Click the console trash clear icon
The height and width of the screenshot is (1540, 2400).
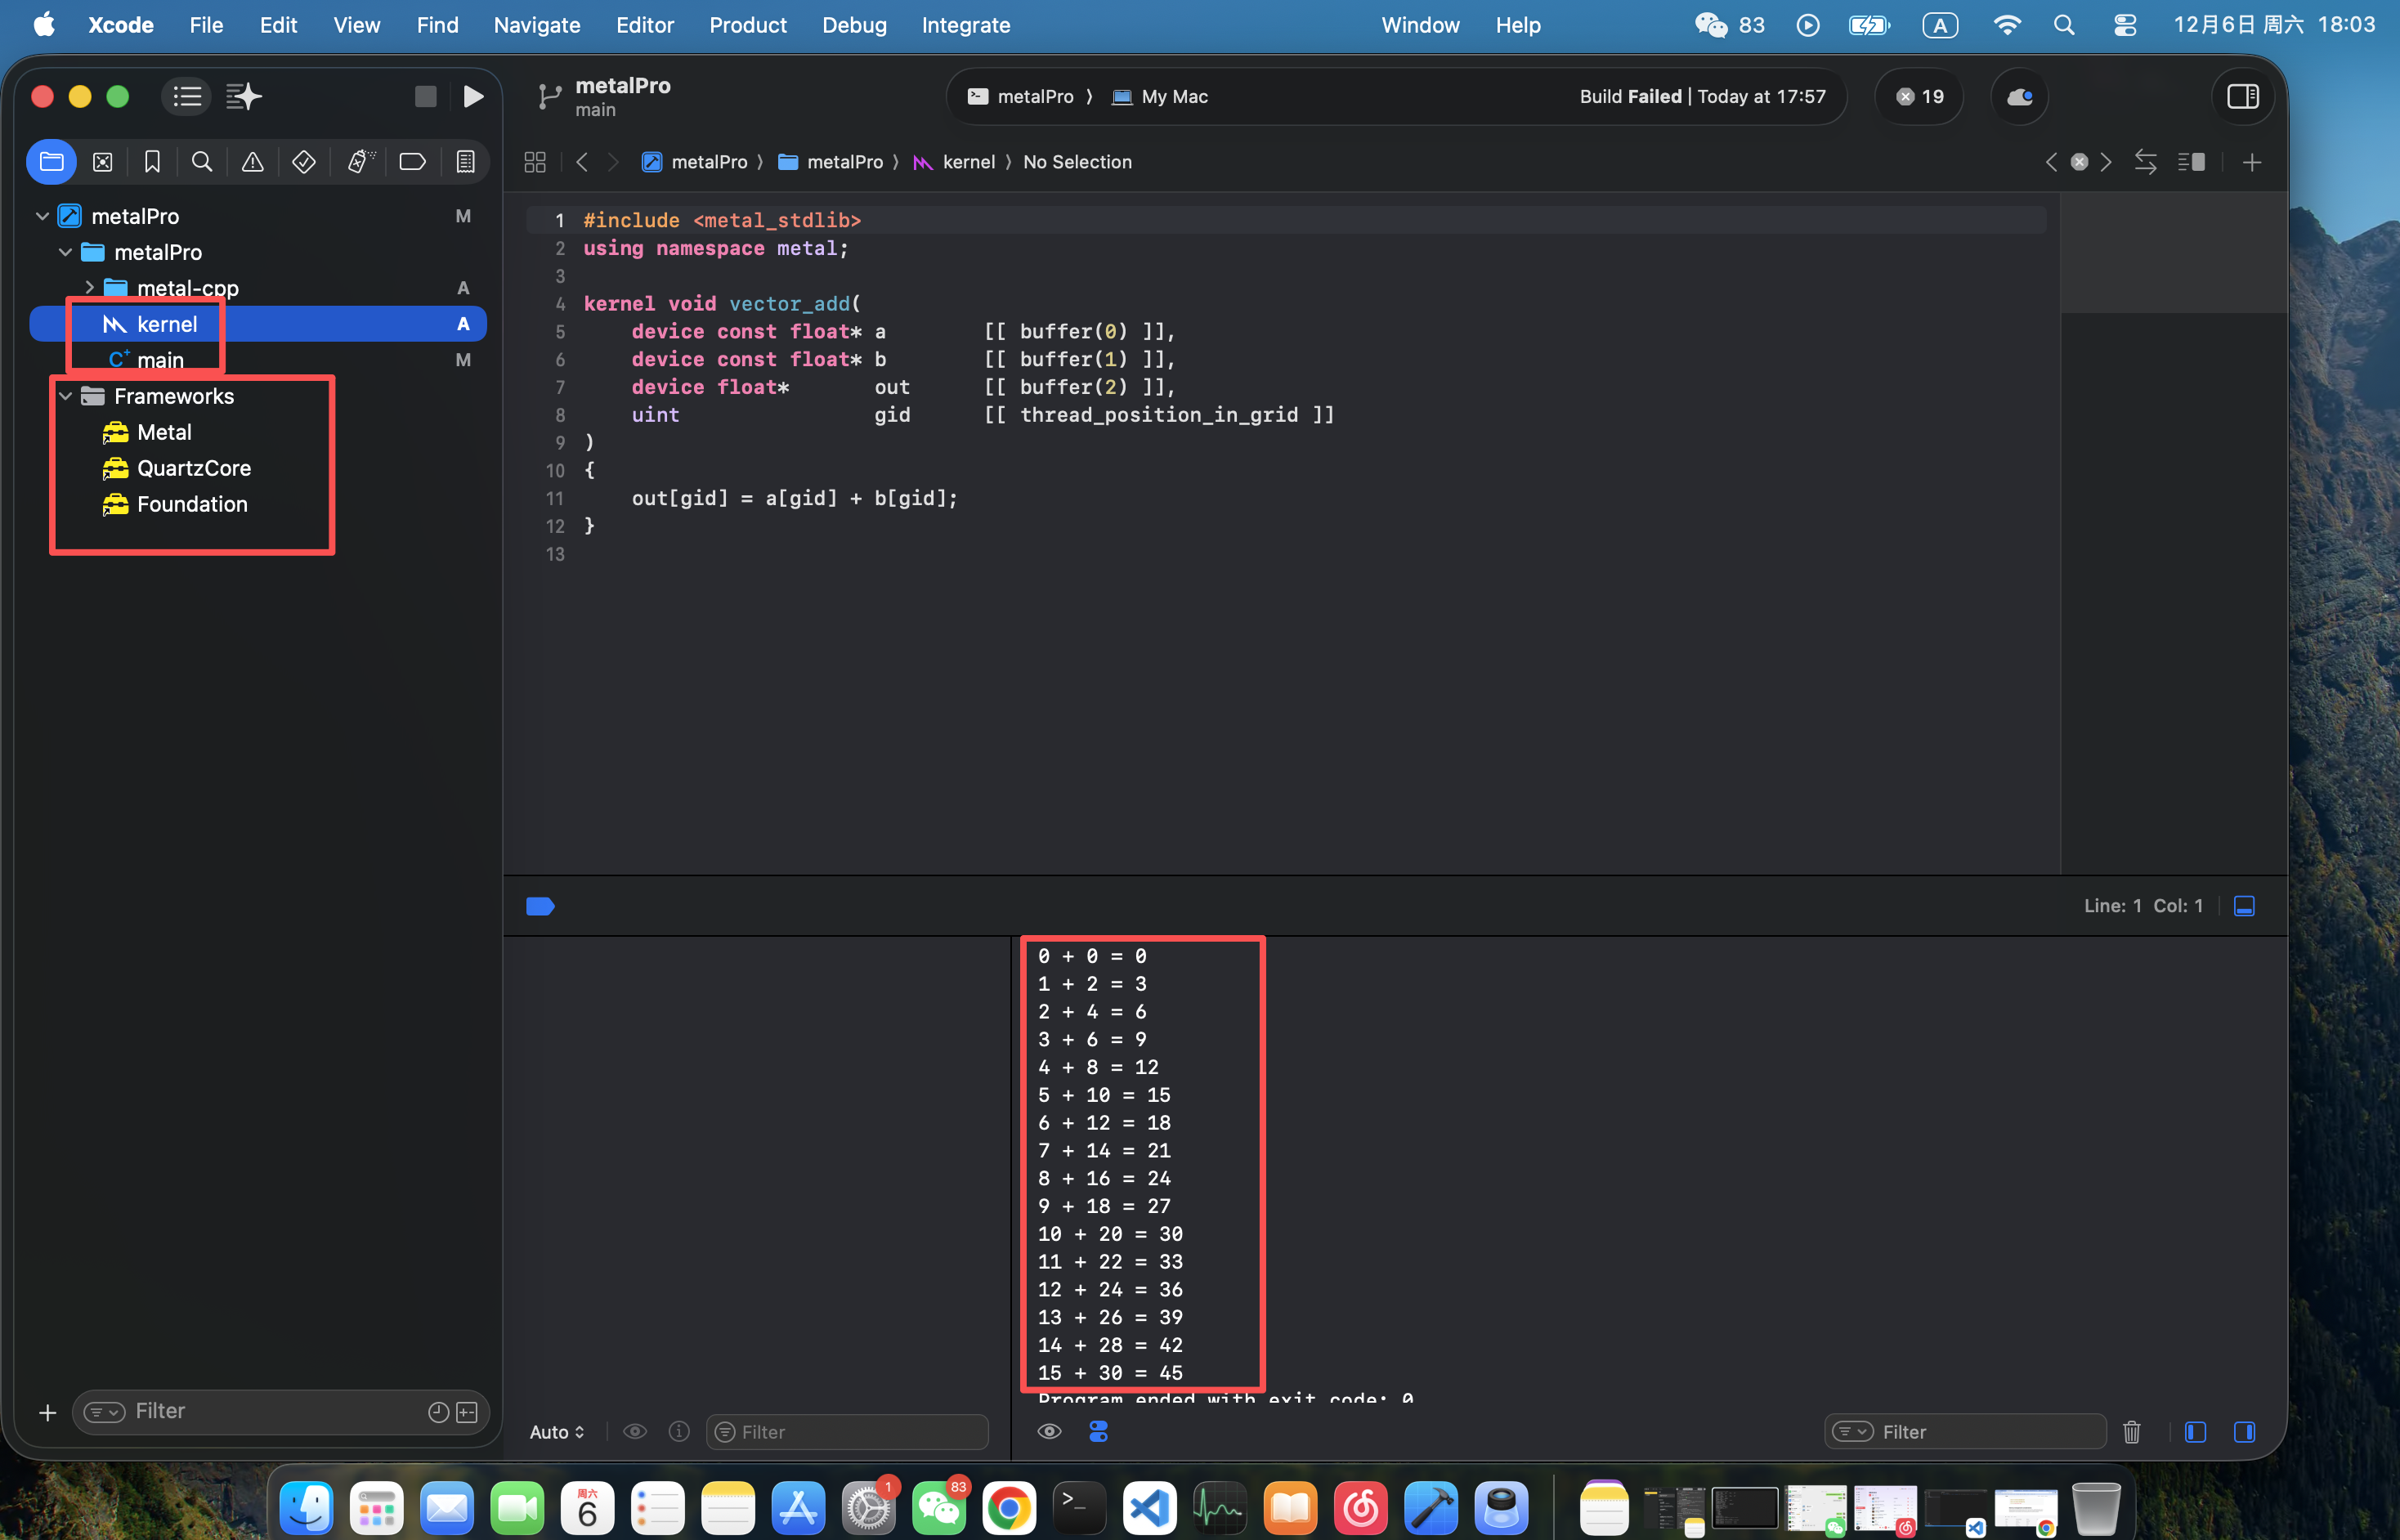click(x=2131, y=1432)
